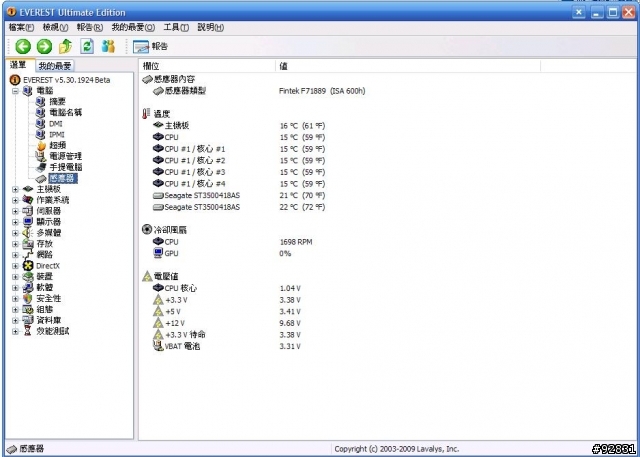
Task: Click the Refresh toolbar icon
Action: [x=87, y=47]
